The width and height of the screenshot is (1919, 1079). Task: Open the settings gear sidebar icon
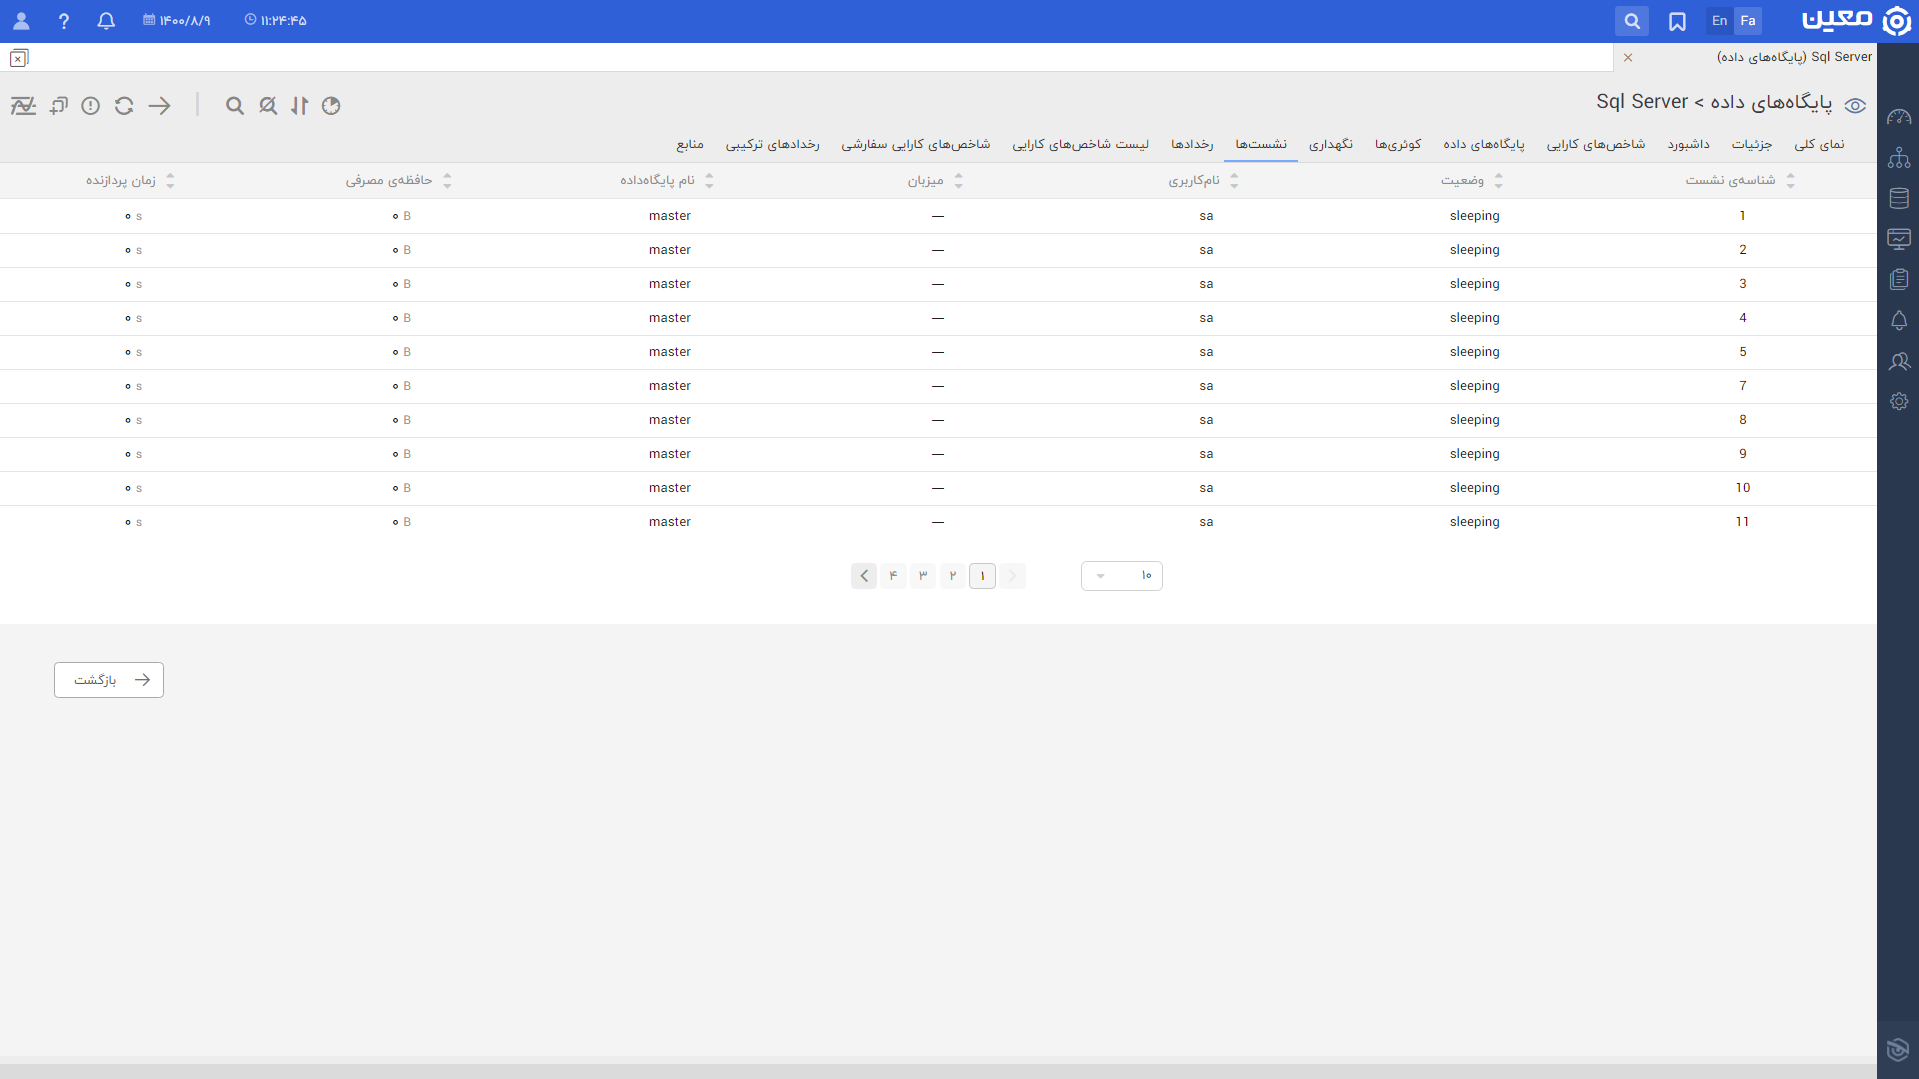click(1899, 401)
